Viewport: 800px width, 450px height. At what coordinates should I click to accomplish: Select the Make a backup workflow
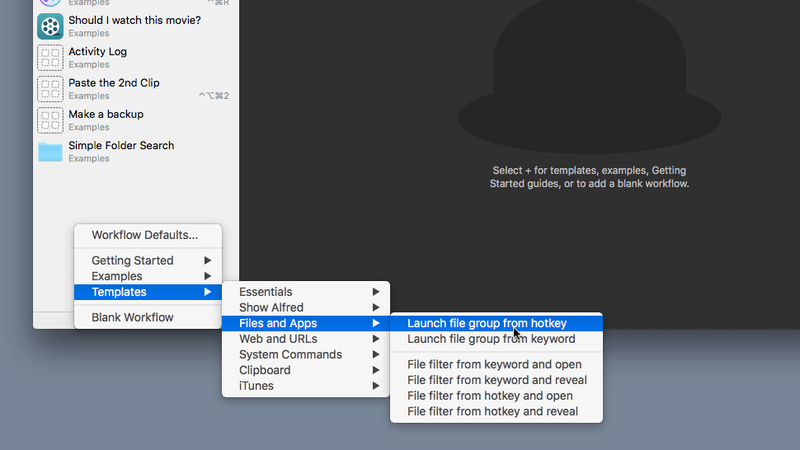pyautogui.click(x=136, y=120)
